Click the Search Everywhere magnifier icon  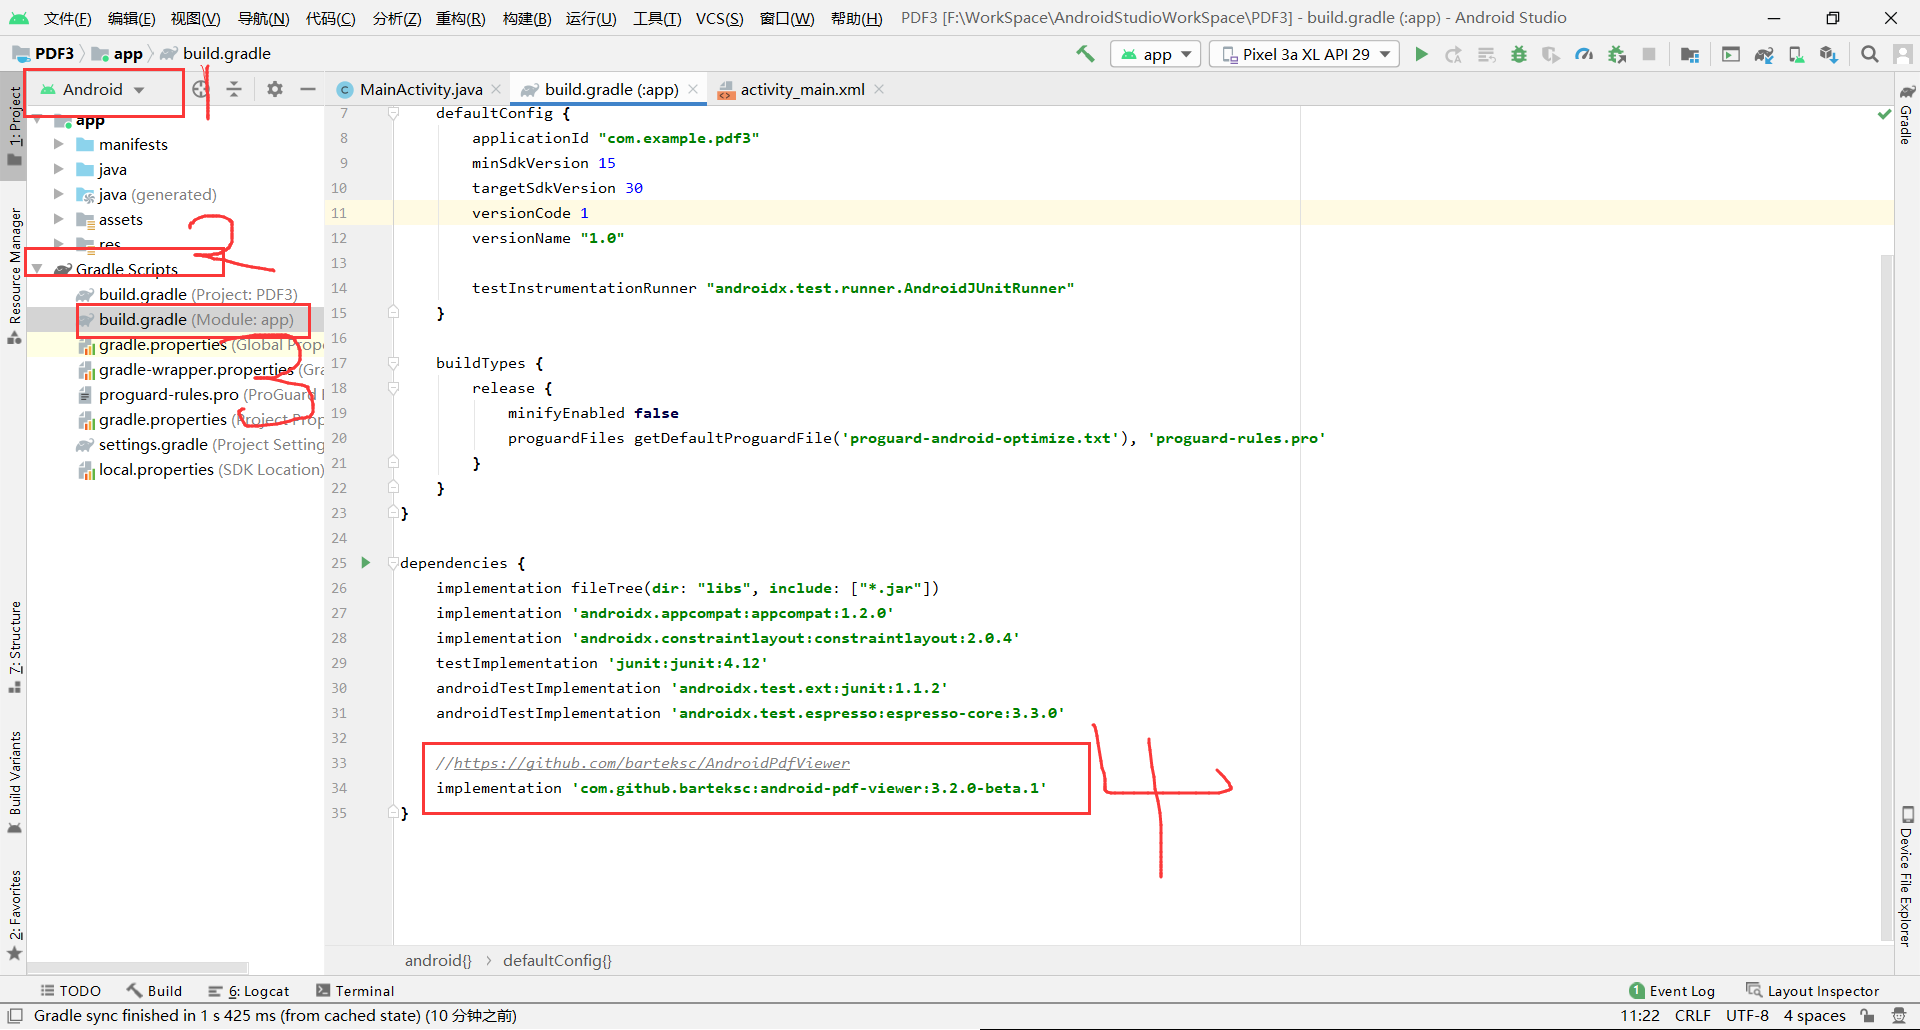click(x=1869, y=54)
